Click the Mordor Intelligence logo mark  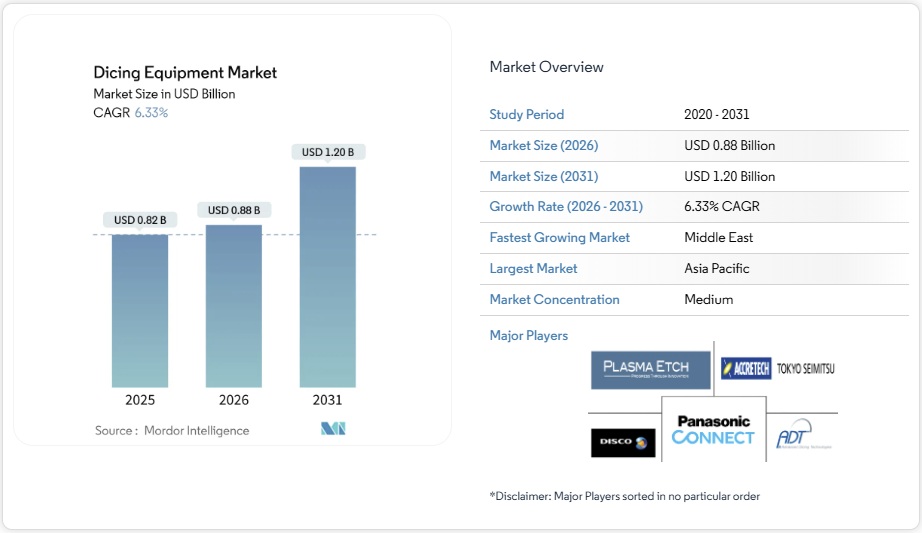click(333, 430)
